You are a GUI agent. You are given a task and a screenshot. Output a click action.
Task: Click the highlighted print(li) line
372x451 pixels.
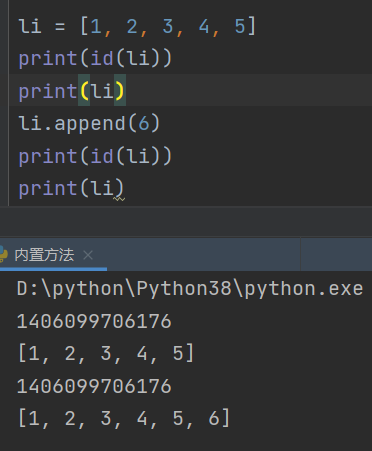click(x=71, y=91)
